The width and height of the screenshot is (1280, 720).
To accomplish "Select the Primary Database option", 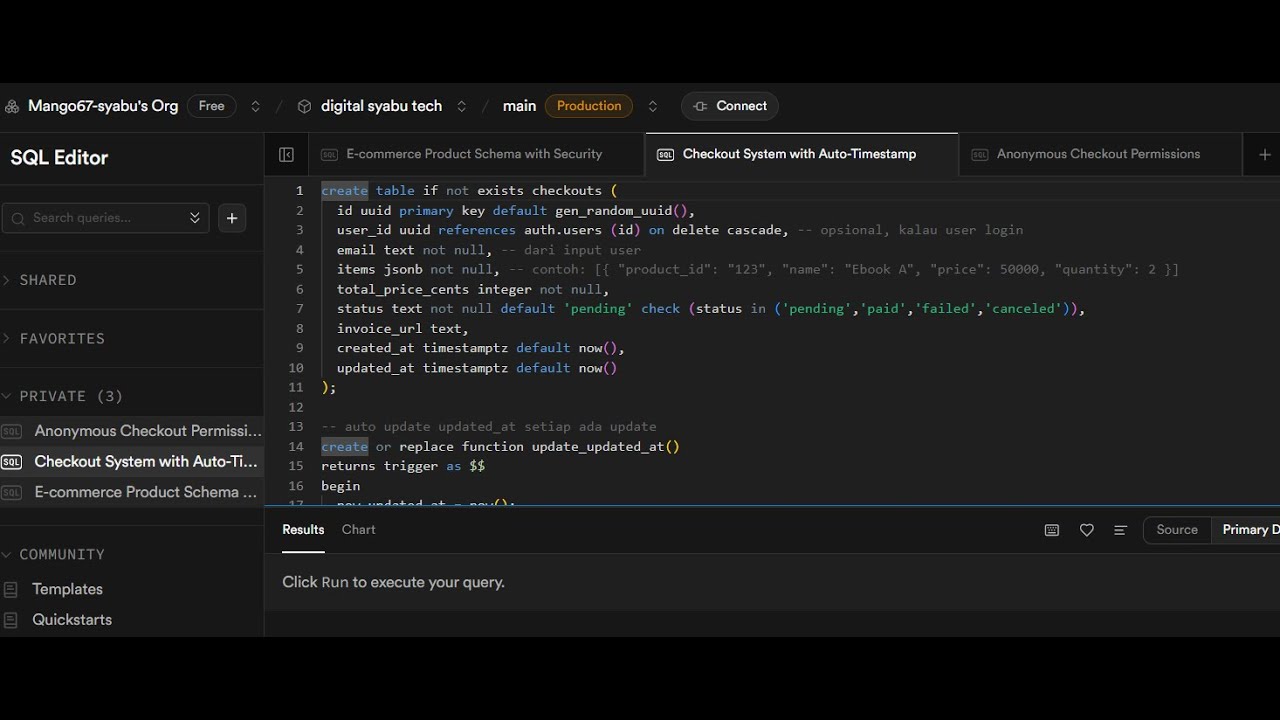I will point(1246,530).
